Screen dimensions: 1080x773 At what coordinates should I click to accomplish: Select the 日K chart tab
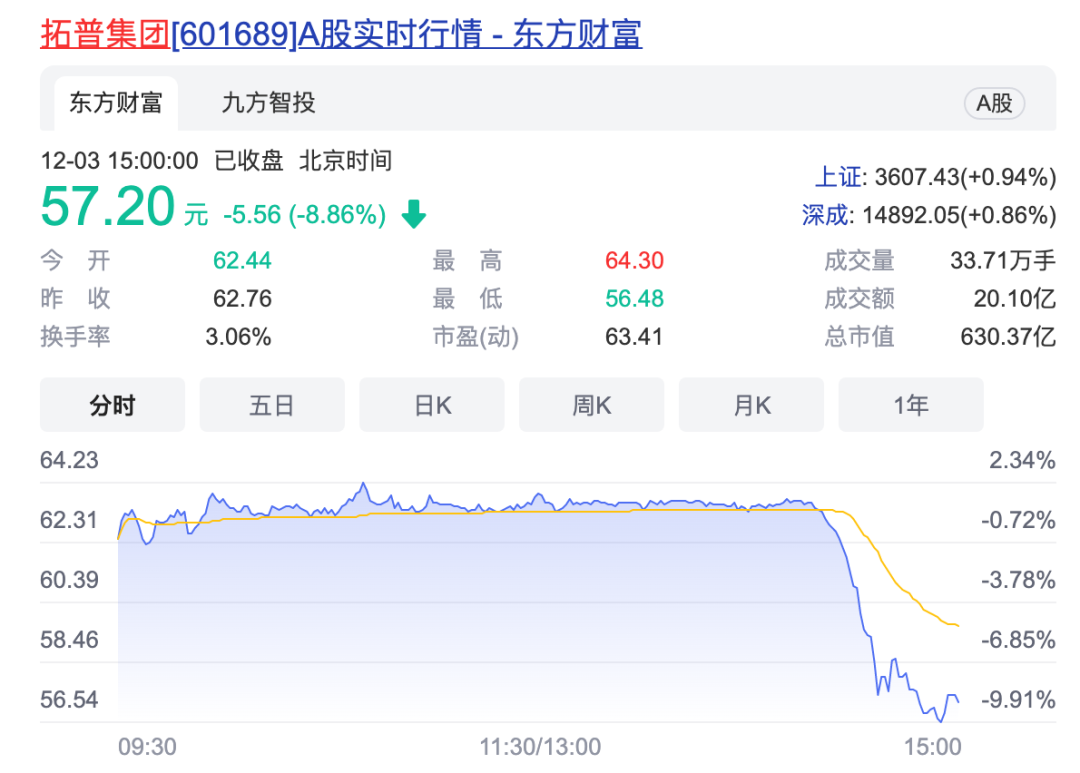pos(432,405)
